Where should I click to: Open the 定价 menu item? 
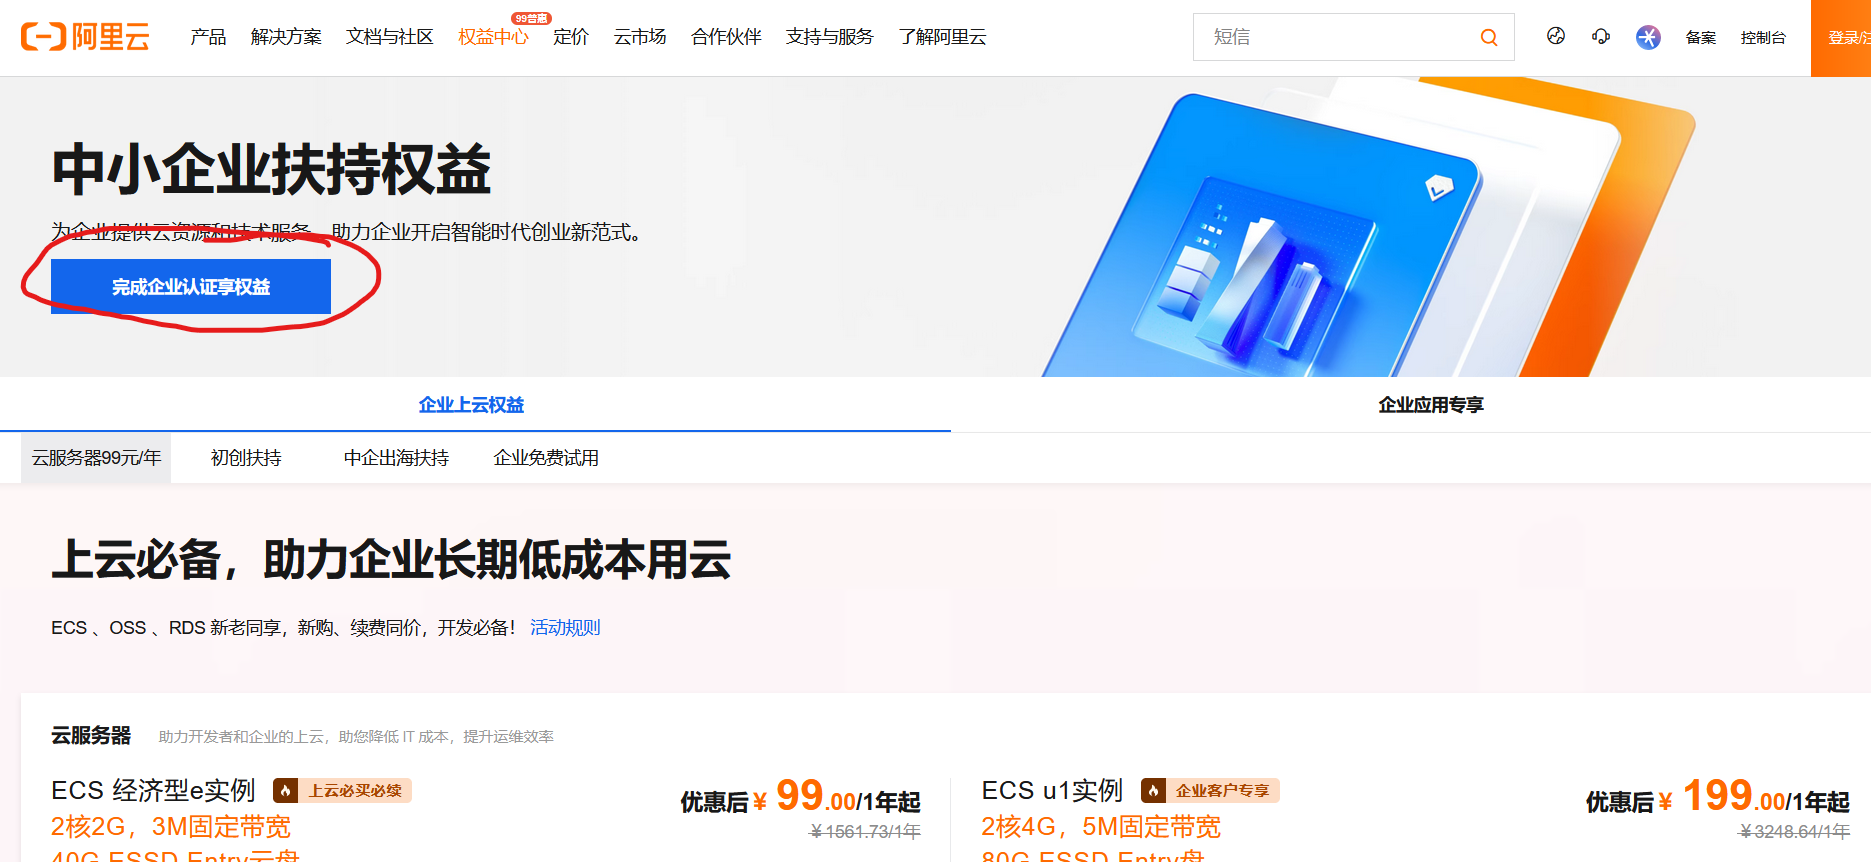tap(571, 37)
